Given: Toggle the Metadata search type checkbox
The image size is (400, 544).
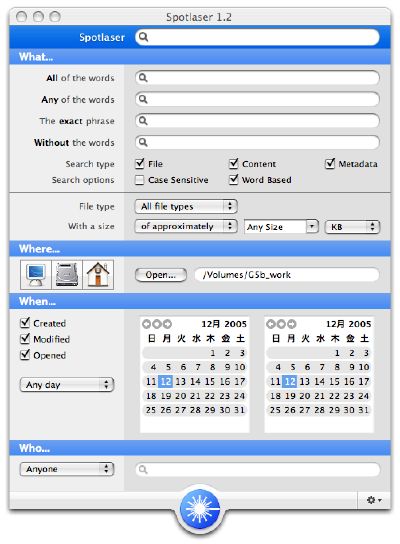Looking at the screenshot, I should pyautogui.click(x=330, y=163).
